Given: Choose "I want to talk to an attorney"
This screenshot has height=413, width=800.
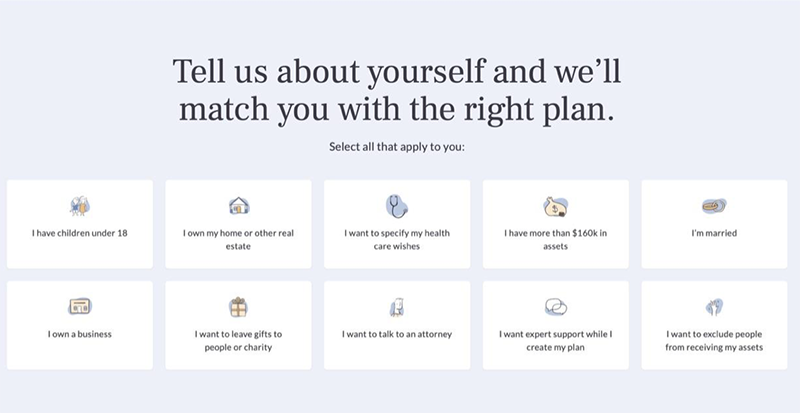Looking at the screenshot, I should (397, 334).
